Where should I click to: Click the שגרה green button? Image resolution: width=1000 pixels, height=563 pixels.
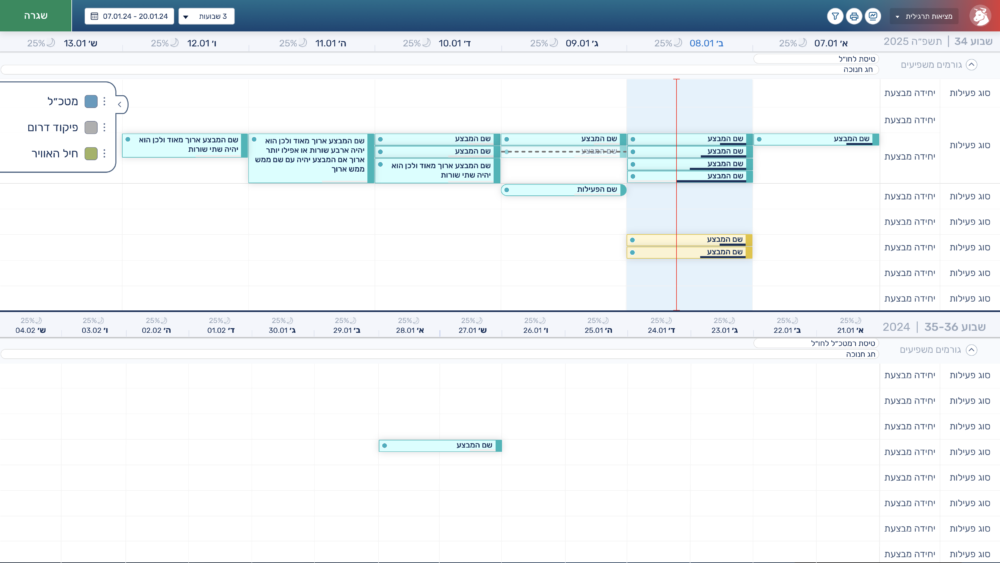[36, 15]
